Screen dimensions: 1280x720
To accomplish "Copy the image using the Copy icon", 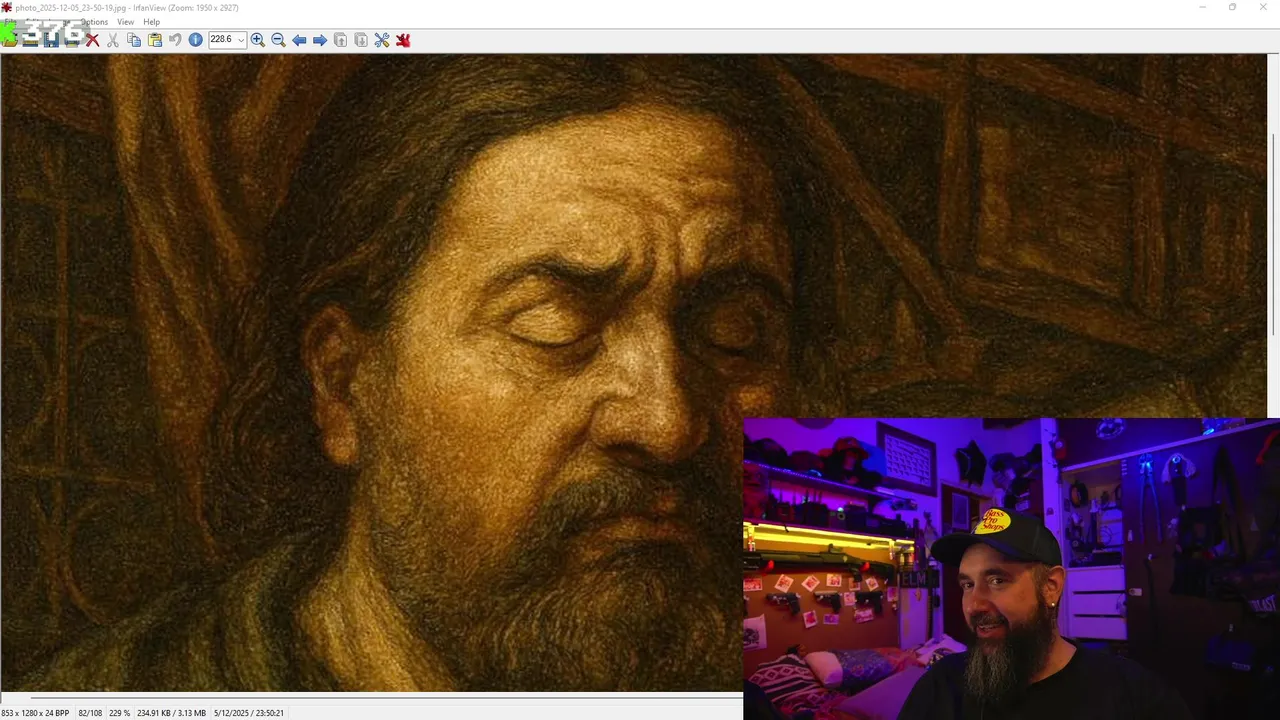I will [x=134, y=40].
